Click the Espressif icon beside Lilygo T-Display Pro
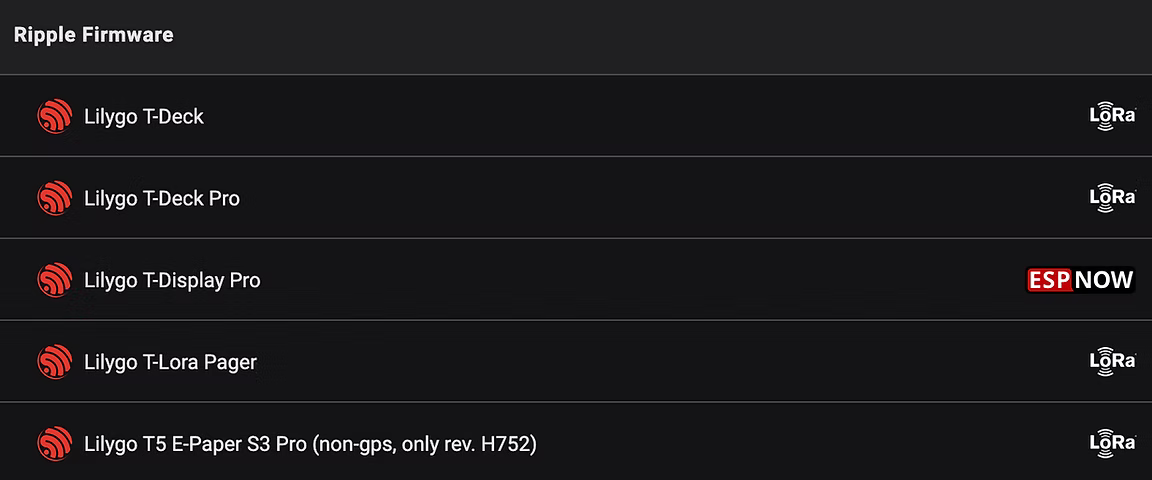 (x=54, y=281)
